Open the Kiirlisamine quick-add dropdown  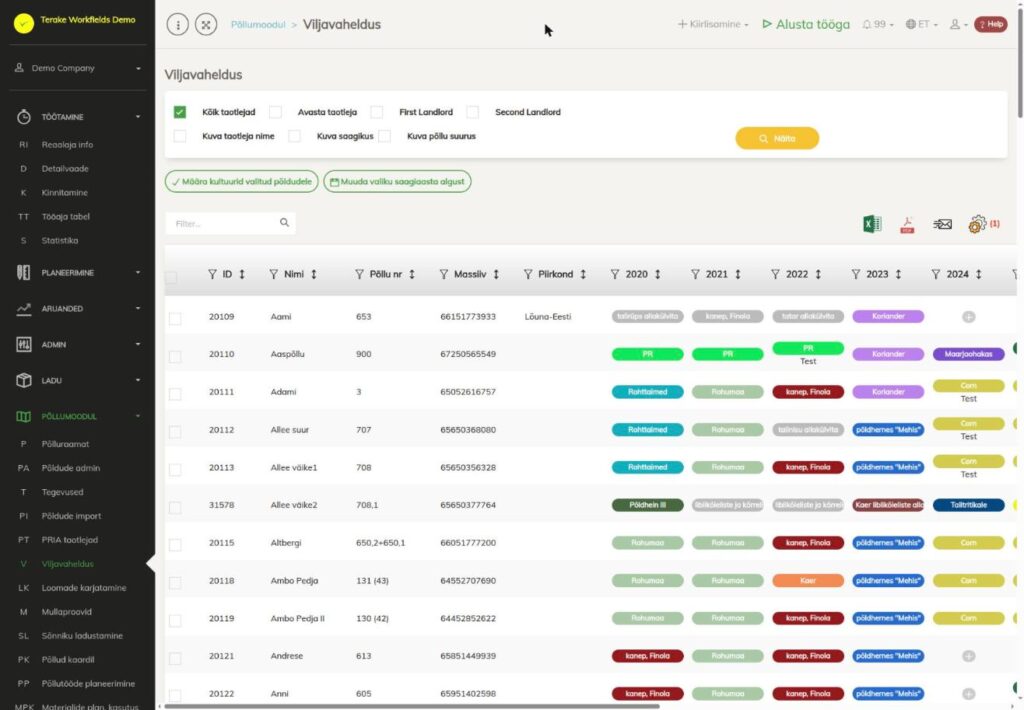click(712, 24)
